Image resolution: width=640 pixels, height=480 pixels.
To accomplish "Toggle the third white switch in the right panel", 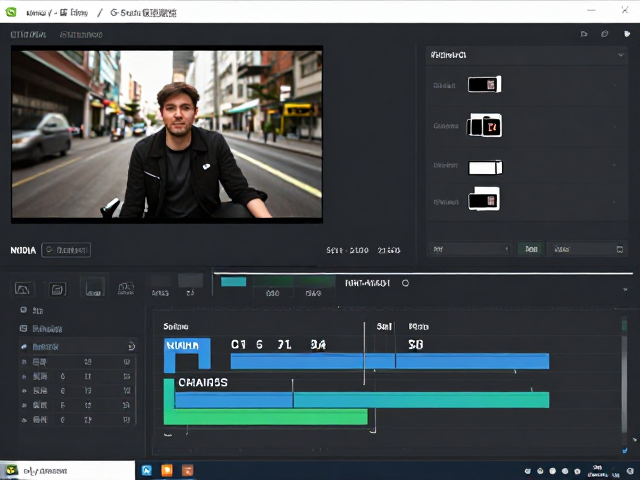I will click(485, 167).
